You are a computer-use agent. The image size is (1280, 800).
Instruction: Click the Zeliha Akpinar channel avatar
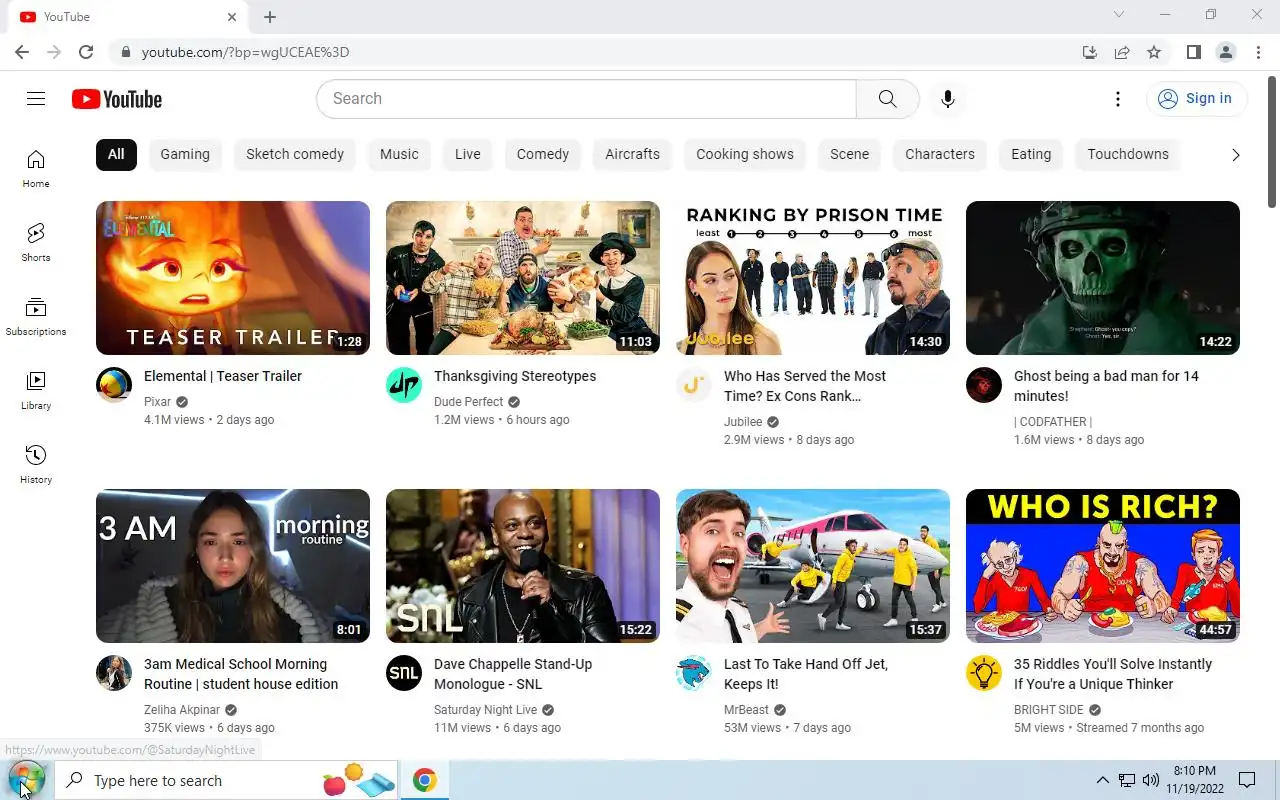pyautogui.click(x=114, y=673)
